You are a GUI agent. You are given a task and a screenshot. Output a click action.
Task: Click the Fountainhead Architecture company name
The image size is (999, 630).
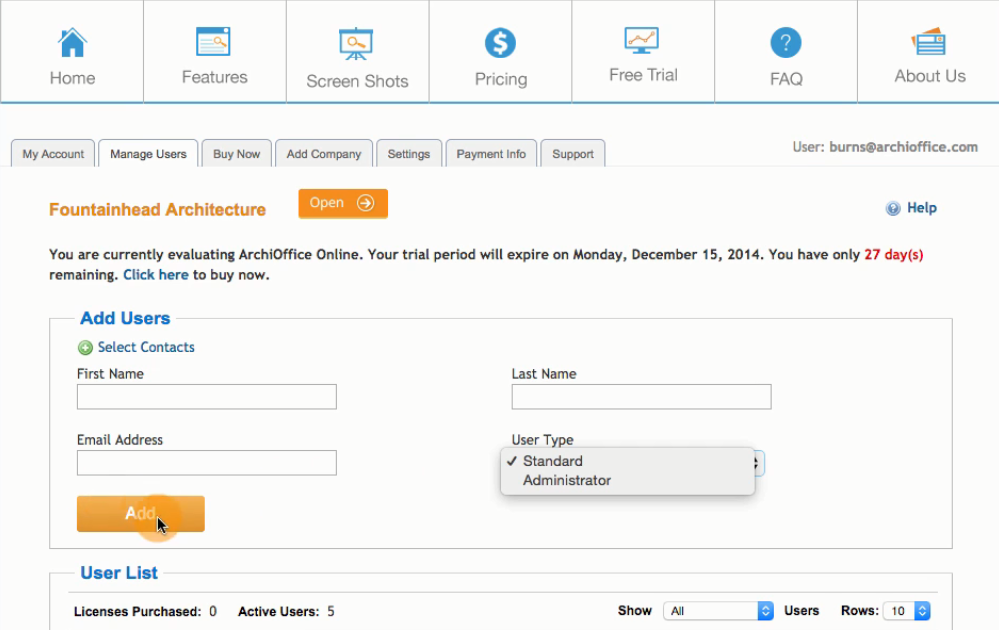click(157, 210)
